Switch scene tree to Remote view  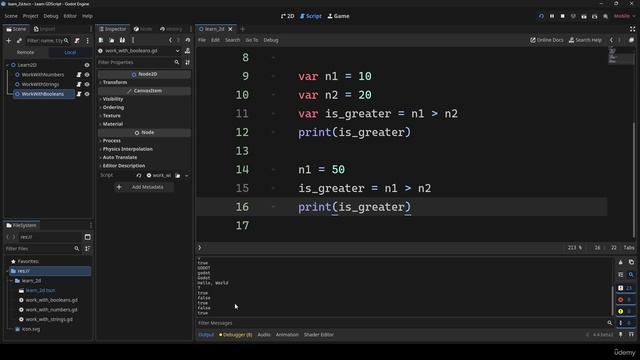click(x=25, y=52)
